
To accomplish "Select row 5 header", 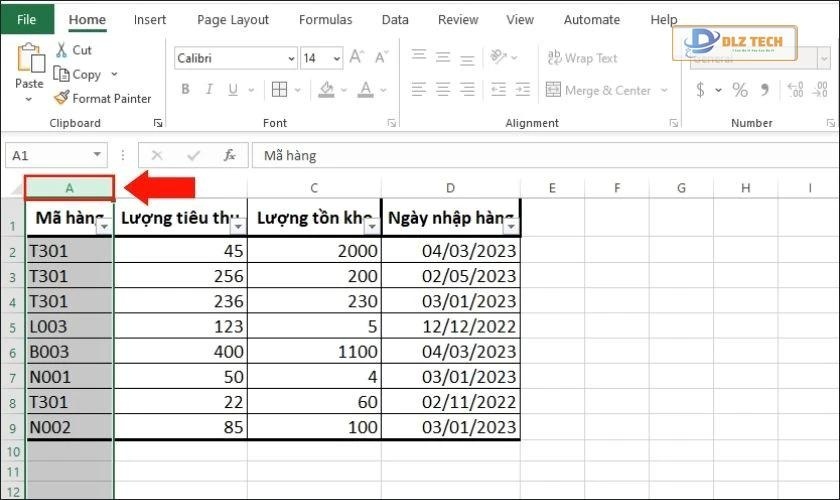I will pos(13,327).
